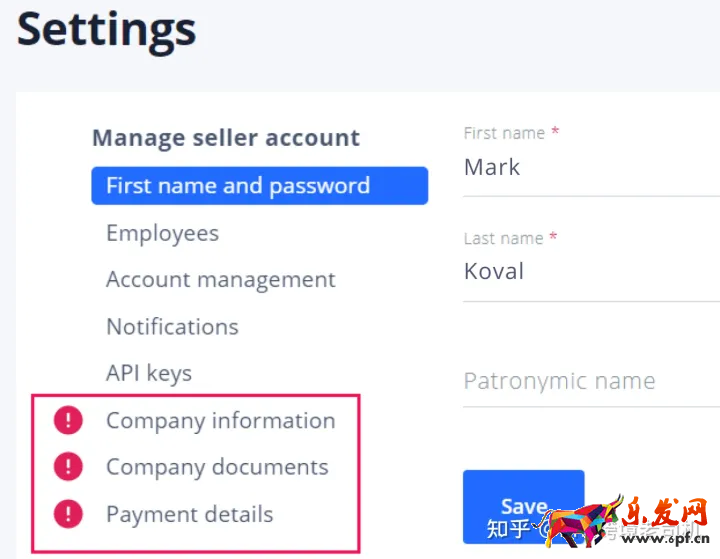The image size is (720, 559).
Task: Open the Employees settings section
Action: click(162, 233)
